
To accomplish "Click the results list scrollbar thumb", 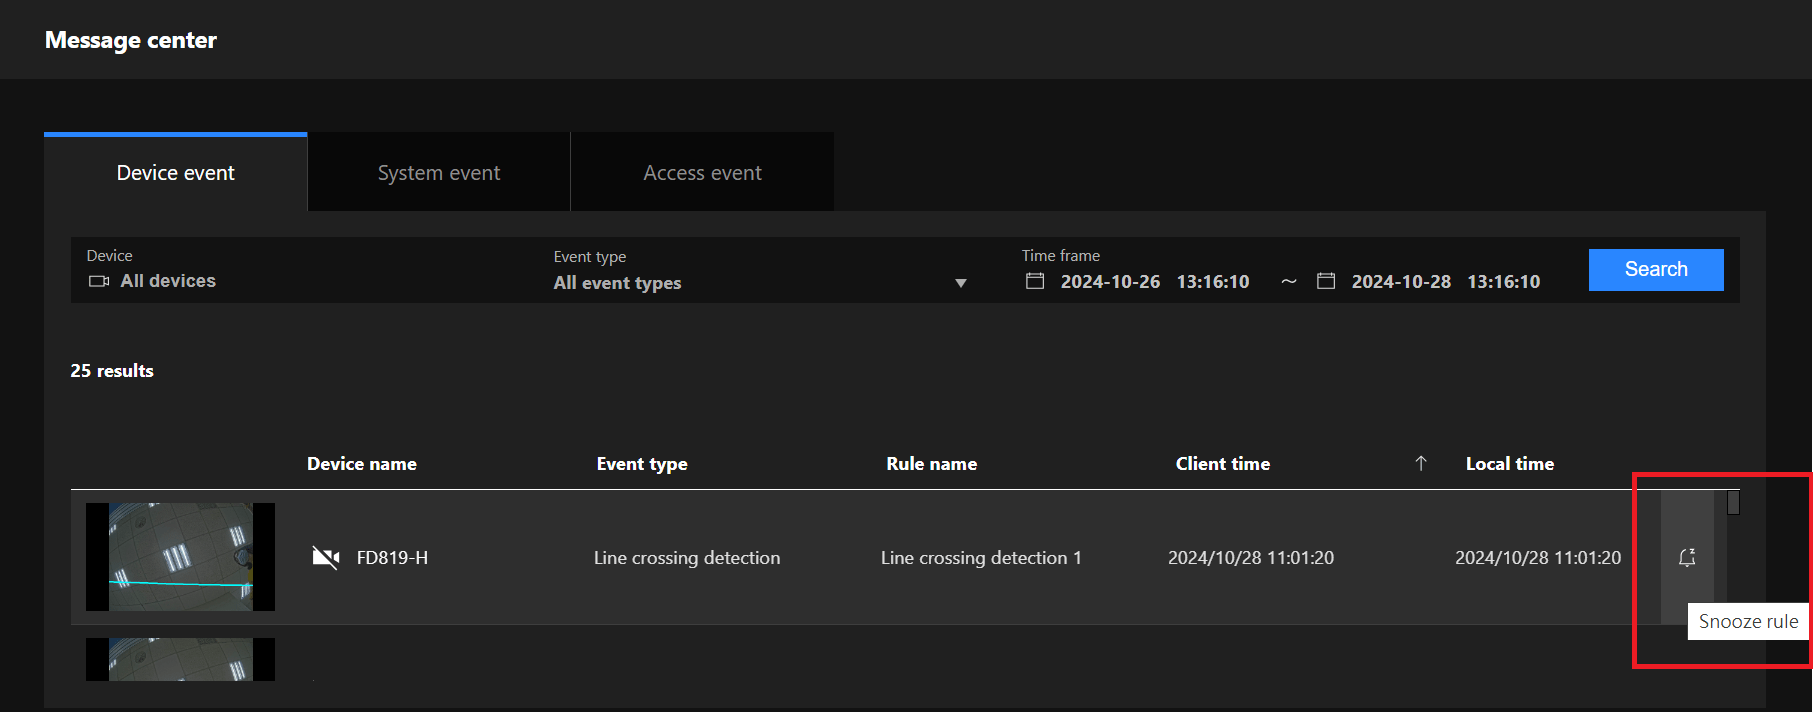I will (1733, 502).
